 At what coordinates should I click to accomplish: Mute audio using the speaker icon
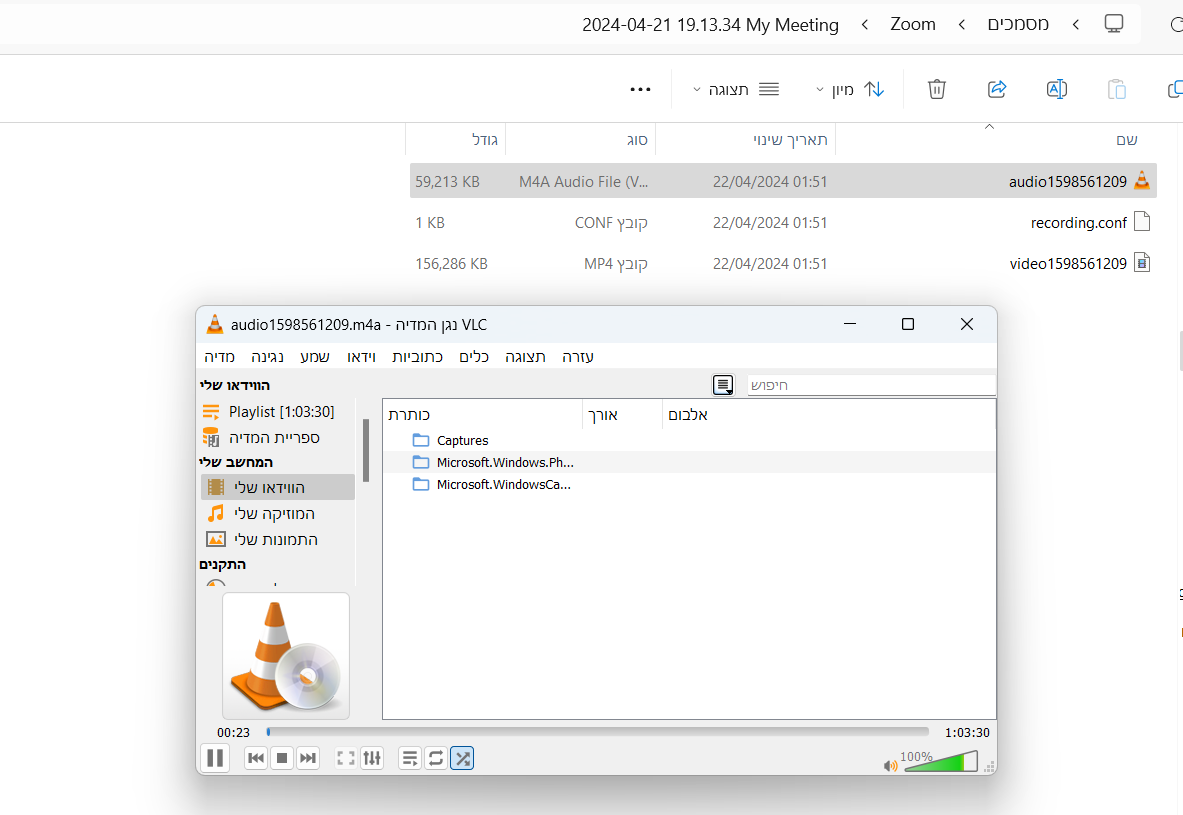[x=890, y=766]
